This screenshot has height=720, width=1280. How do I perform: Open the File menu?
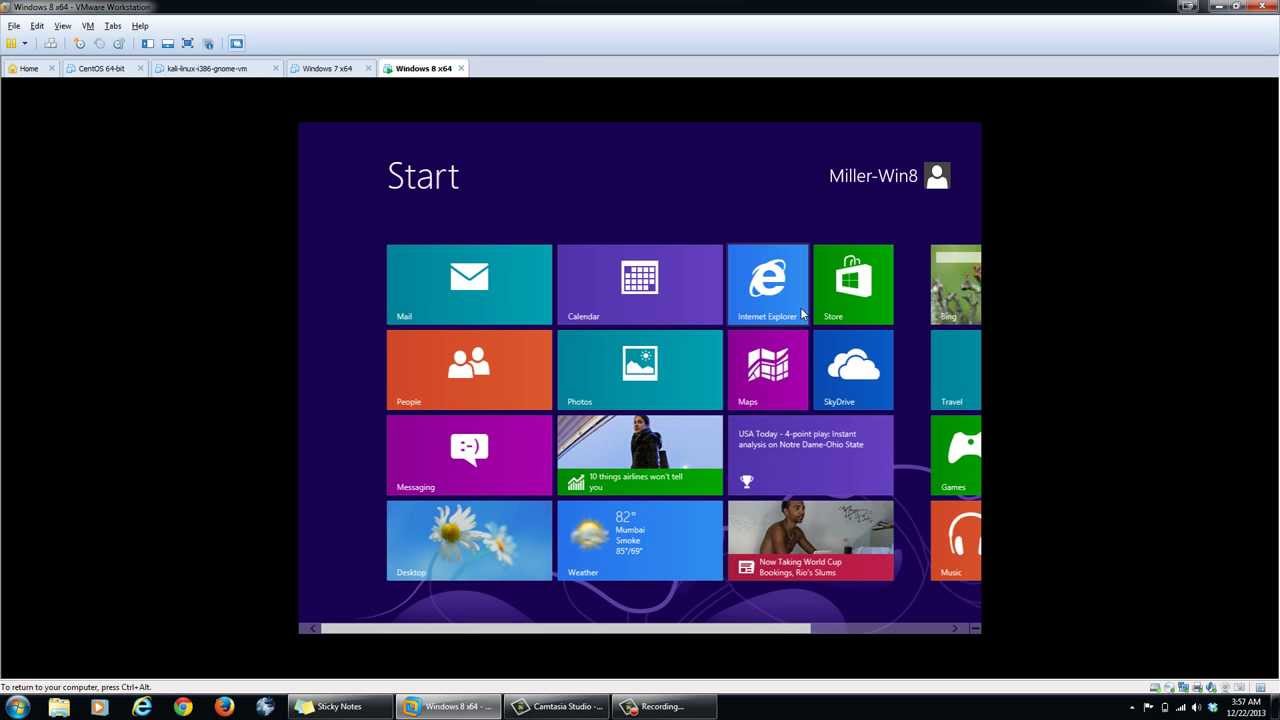click(14, 26)
